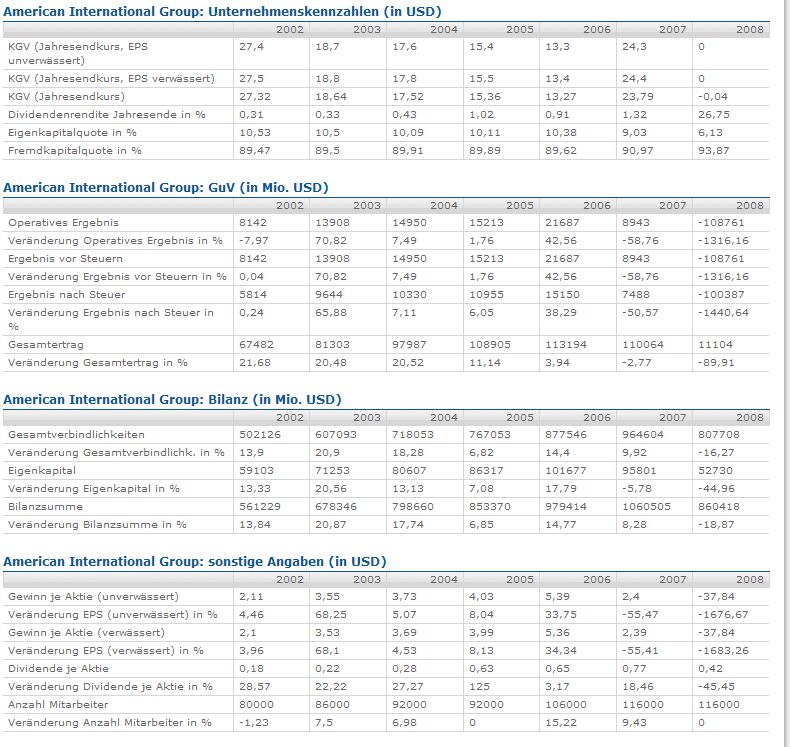This screenshot has height=747, width=790.
Task: Select row label 'Veränderung Bilanzsumme in %'
Action: [97, 525]
